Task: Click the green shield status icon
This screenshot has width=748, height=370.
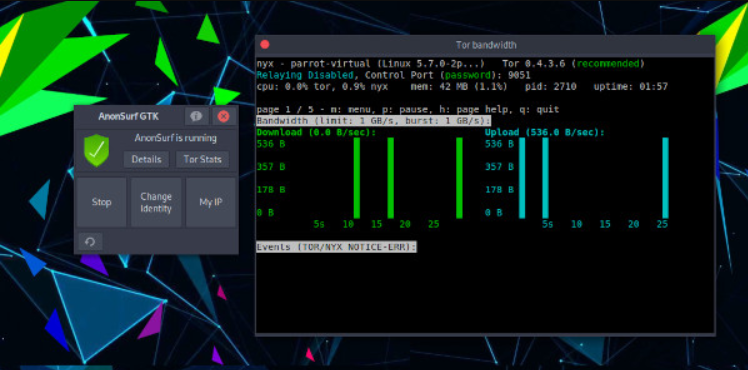Action: click(96, 150)
